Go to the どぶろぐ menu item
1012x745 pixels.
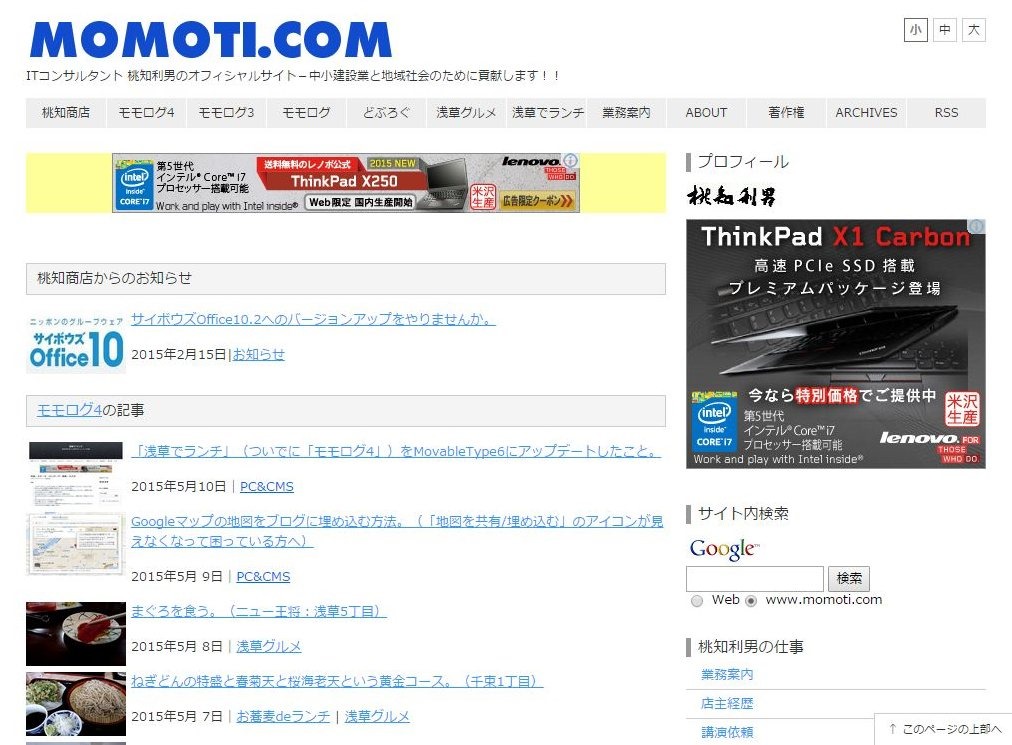pyautogui.click(x=386, y=113)
